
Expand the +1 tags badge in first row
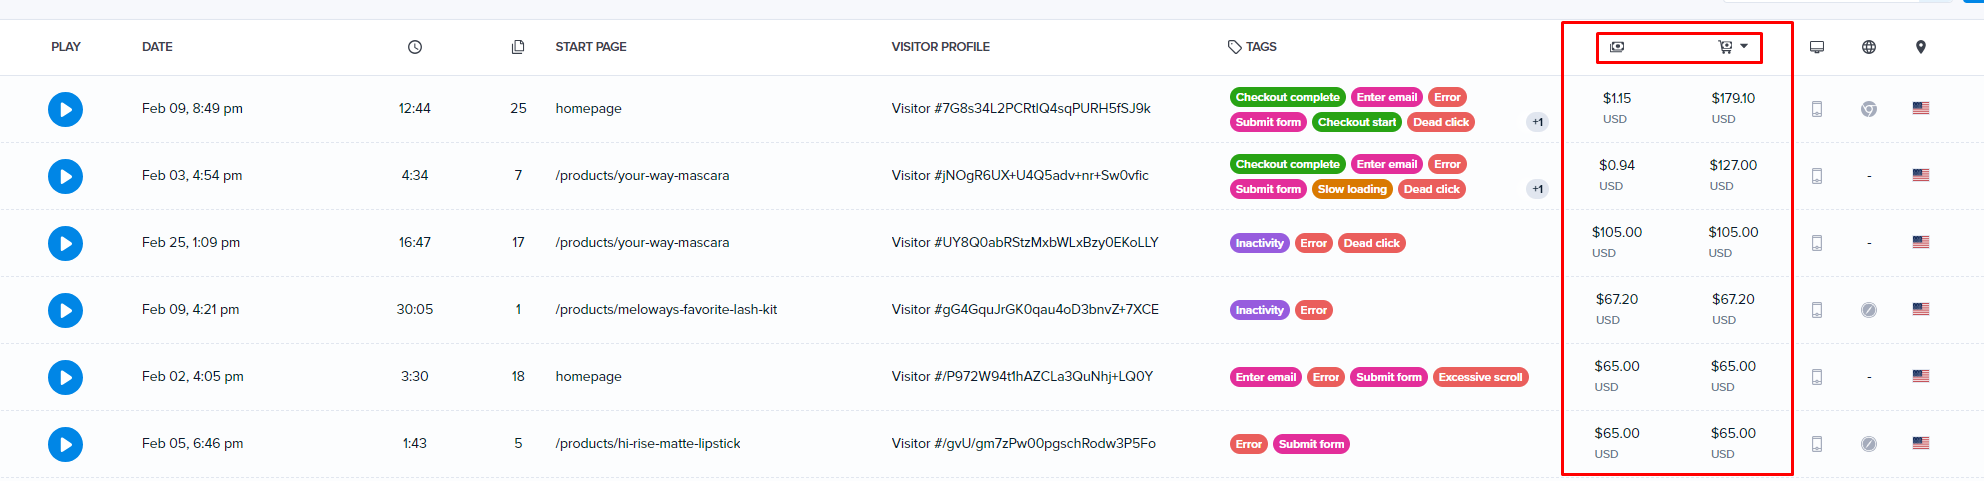click(x=1537, y=122)
